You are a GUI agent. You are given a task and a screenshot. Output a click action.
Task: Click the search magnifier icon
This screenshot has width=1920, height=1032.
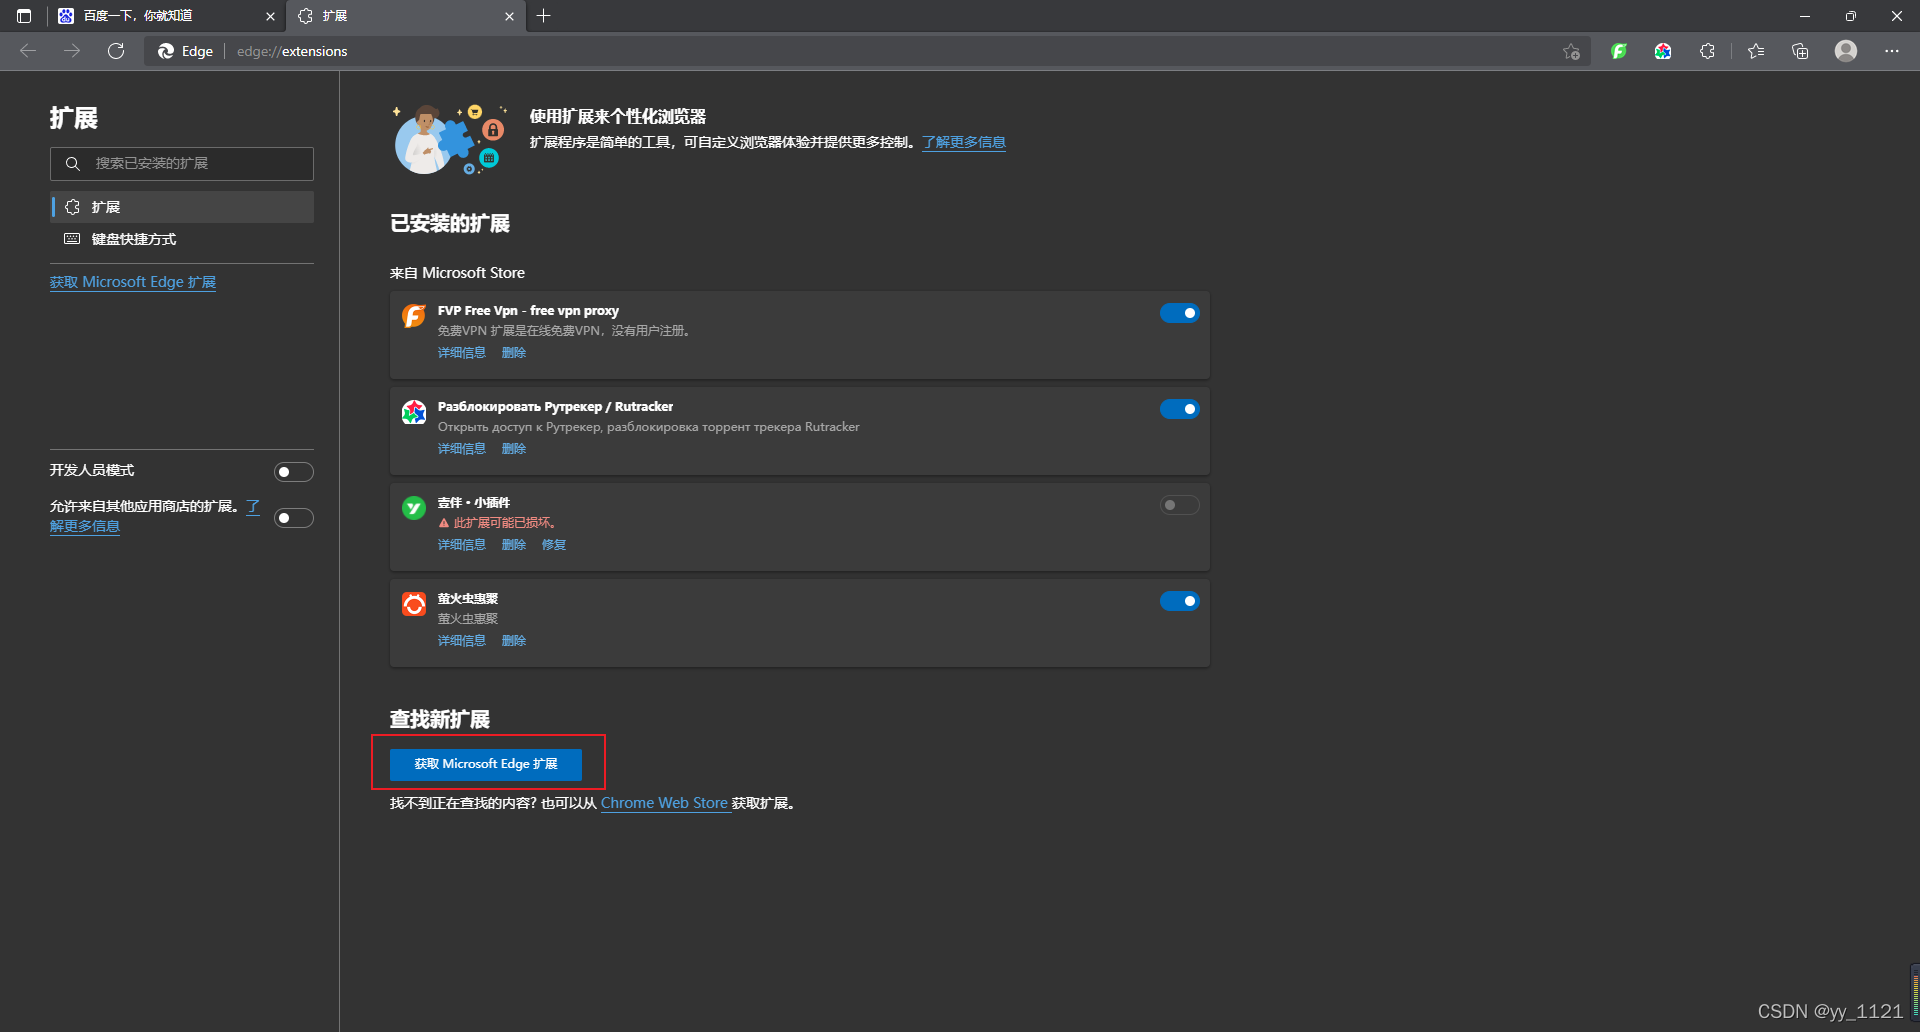(73, 163)
